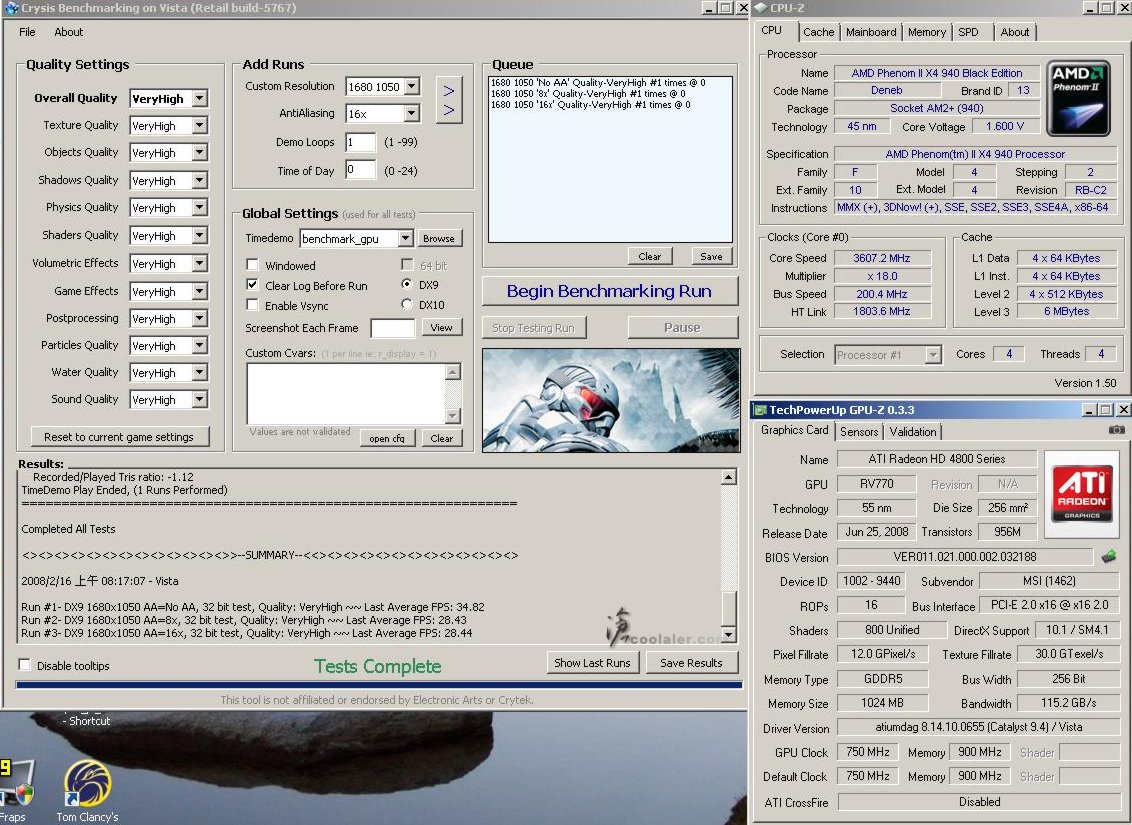This screenshot has width=1132, height=825.
Task: Open the Processor selection dropdown in CPU-Z
Action: coord(933,354)
